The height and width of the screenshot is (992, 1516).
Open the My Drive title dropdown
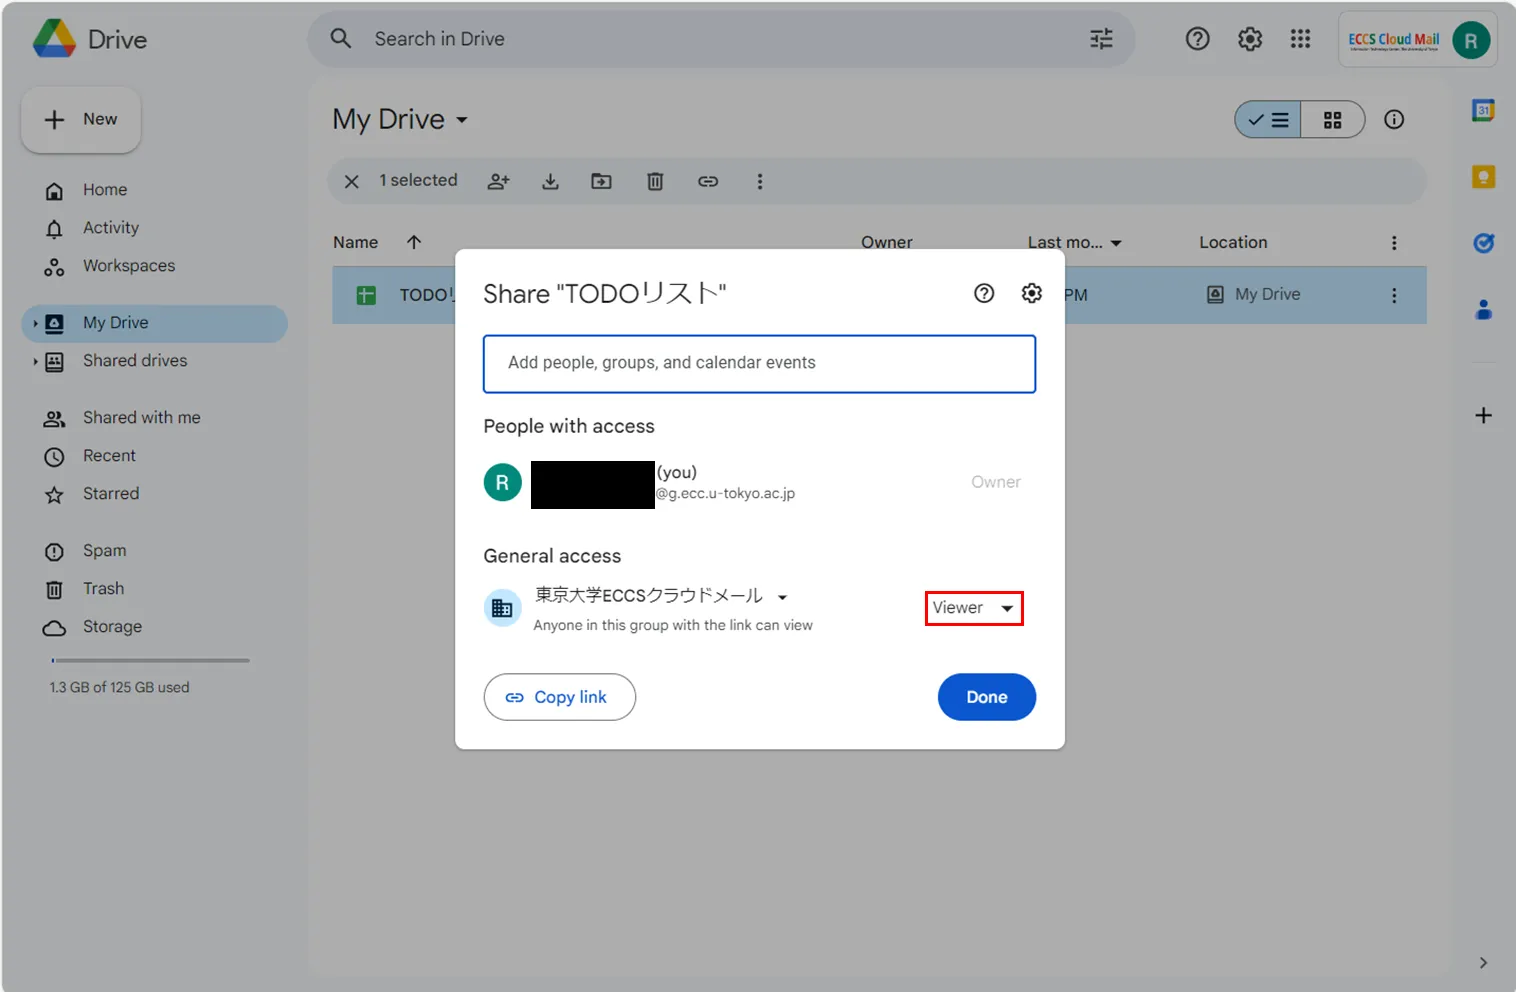click(x=462, y=120)
